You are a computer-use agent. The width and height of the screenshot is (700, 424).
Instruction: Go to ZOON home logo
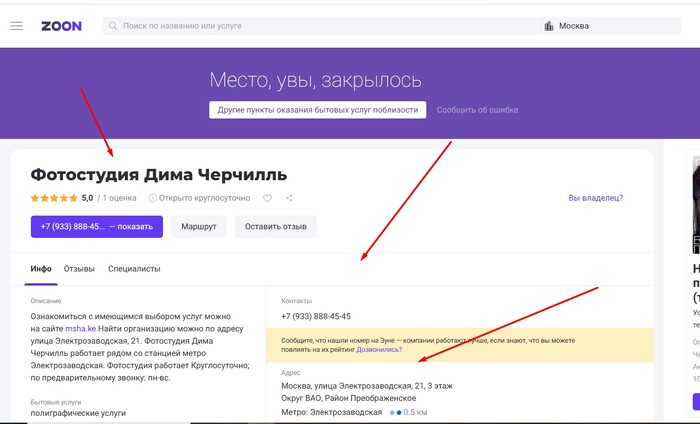pyautogui.click(x=62, y=26)
